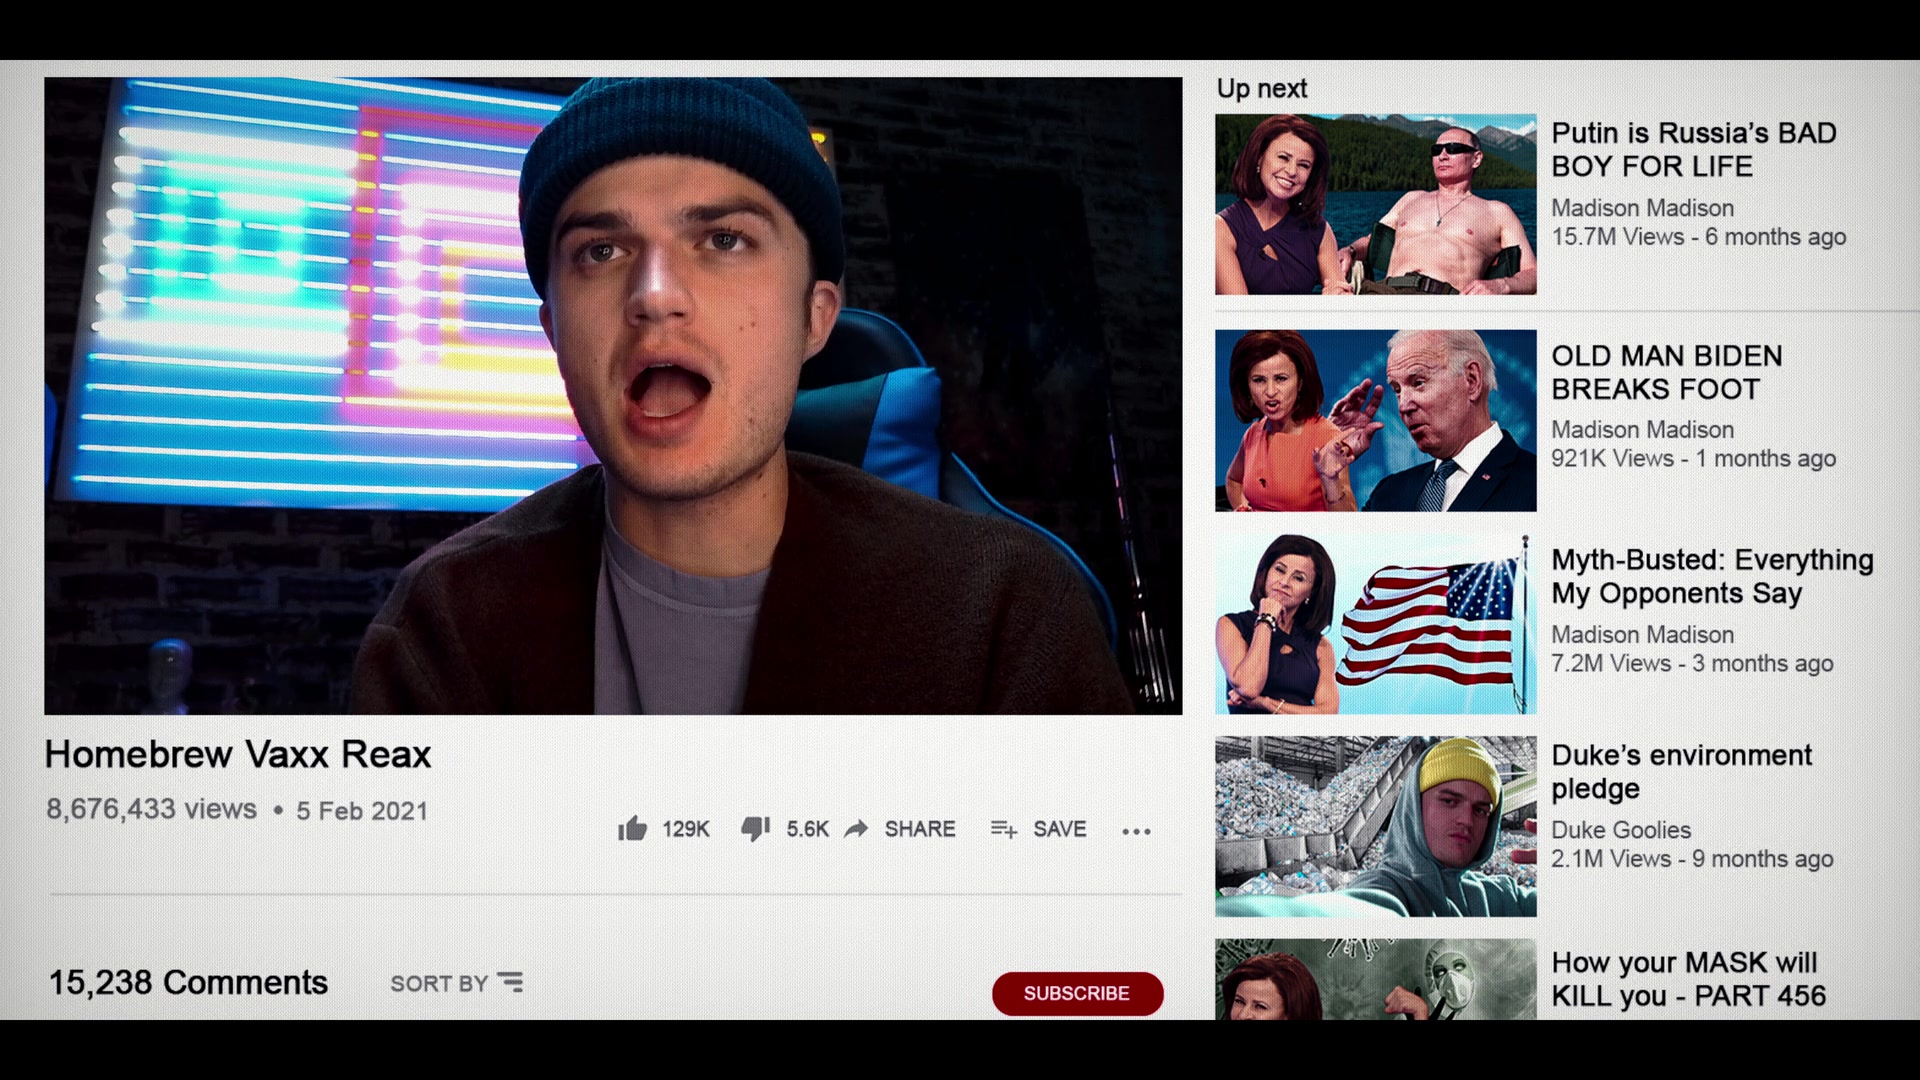Open the Sort By comments dropdown

[x=456, y=983]
